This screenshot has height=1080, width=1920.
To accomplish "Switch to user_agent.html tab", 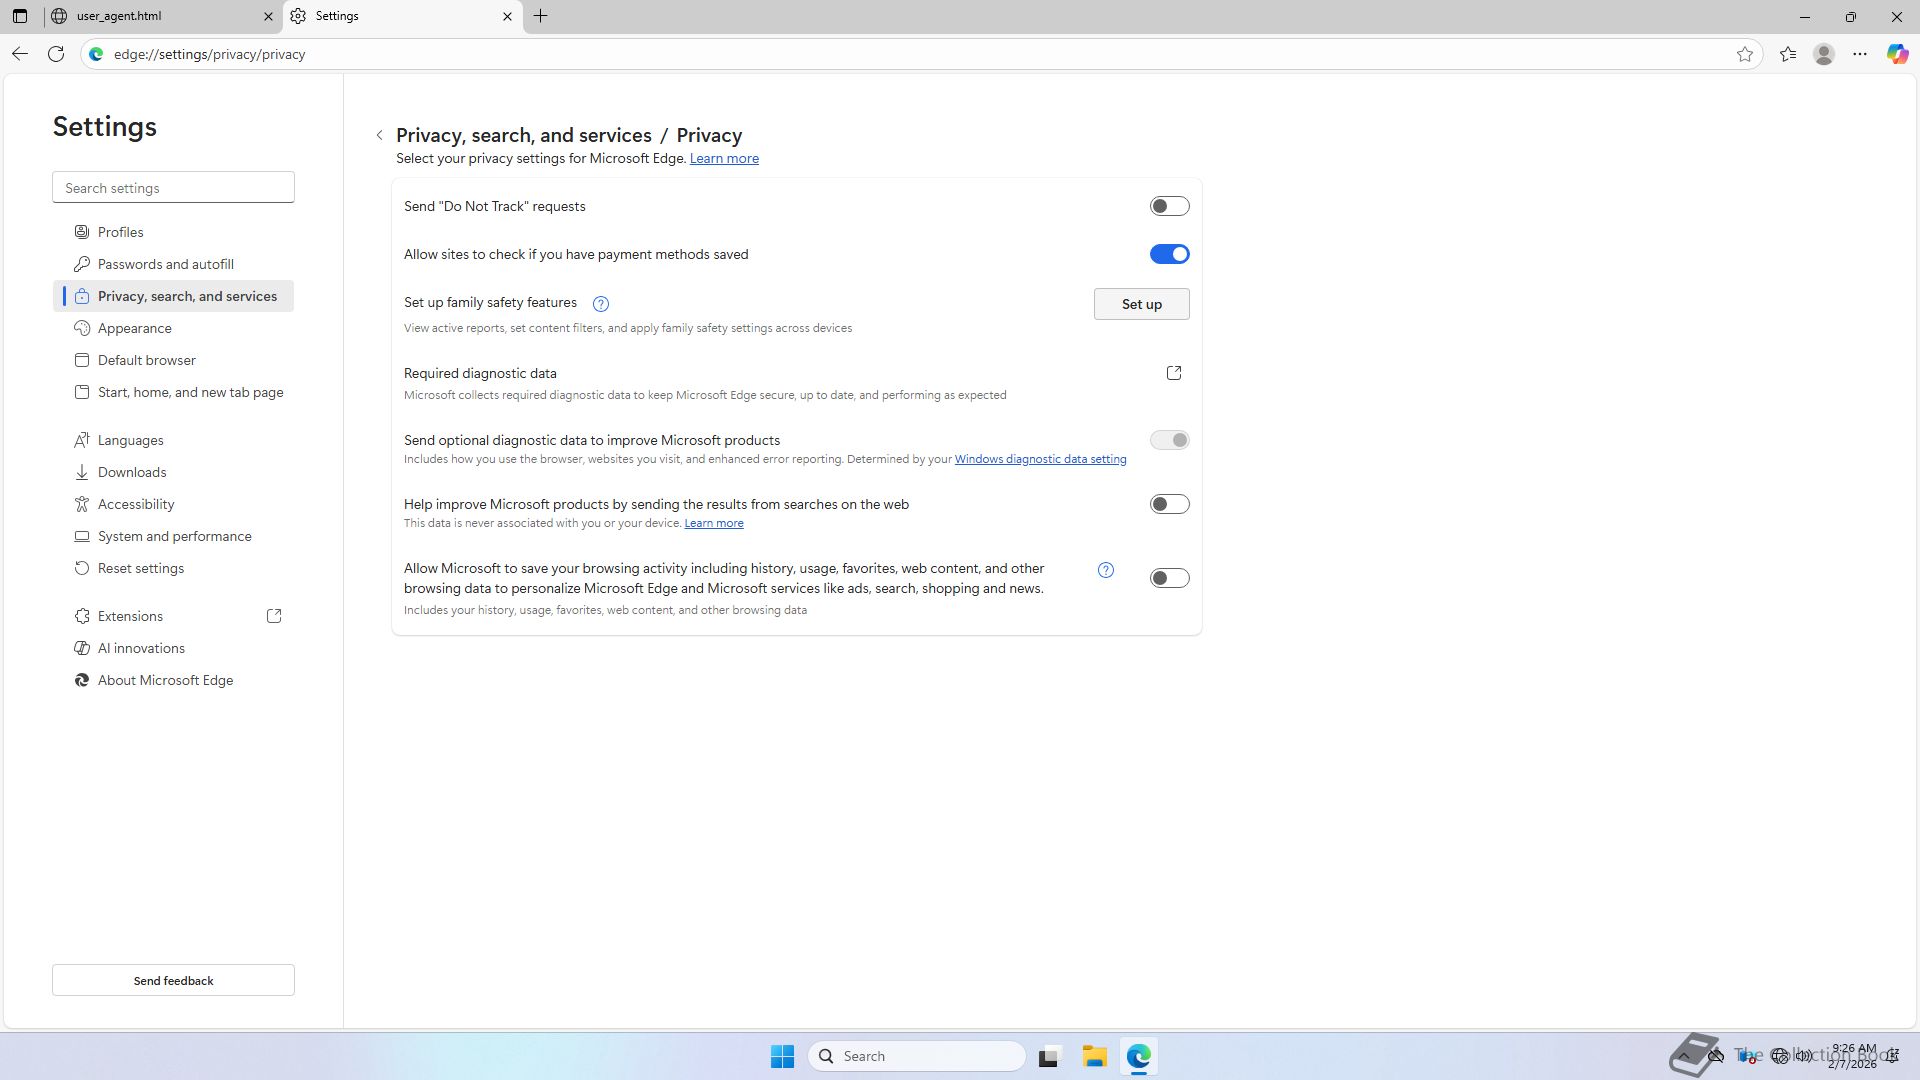I will click(150, 16).
